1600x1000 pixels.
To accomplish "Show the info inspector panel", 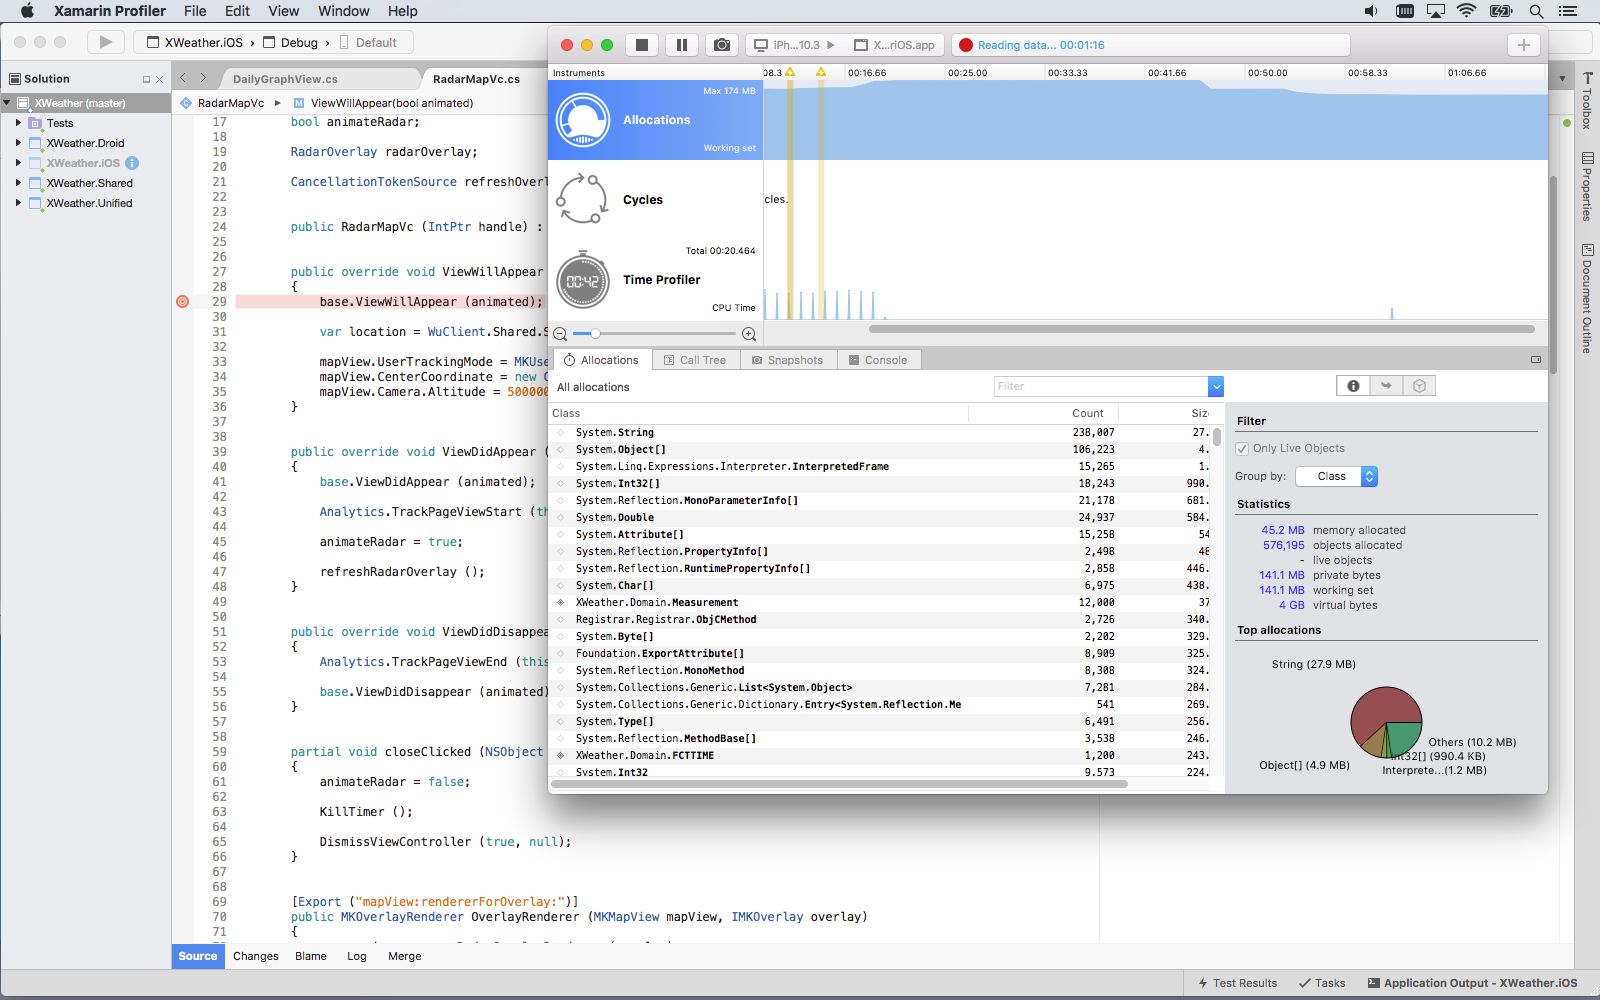I will coord(1353,386).
